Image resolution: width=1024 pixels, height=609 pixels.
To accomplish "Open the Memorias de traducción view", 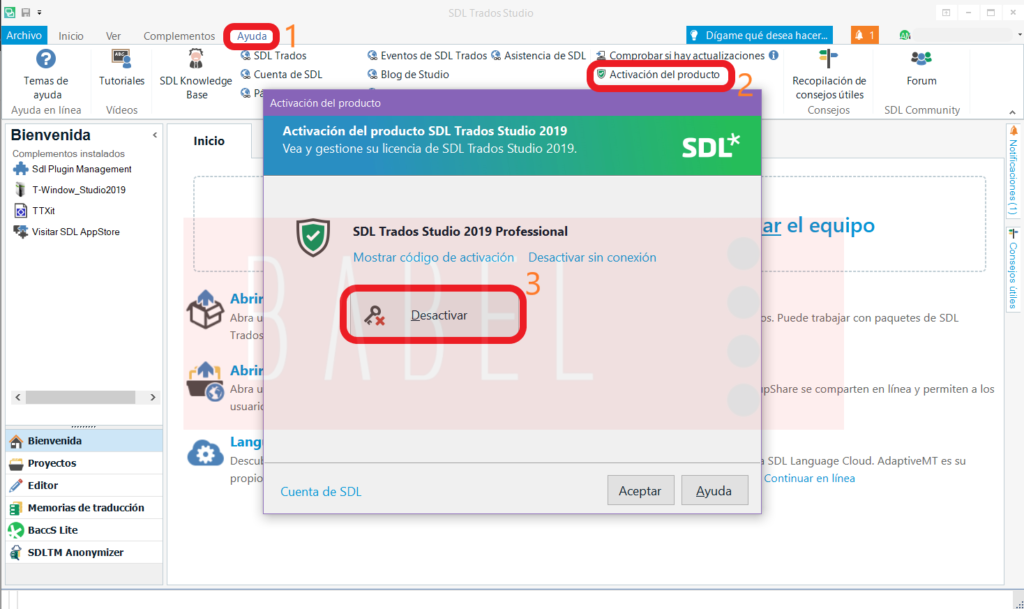I will [x=84, y=507].
